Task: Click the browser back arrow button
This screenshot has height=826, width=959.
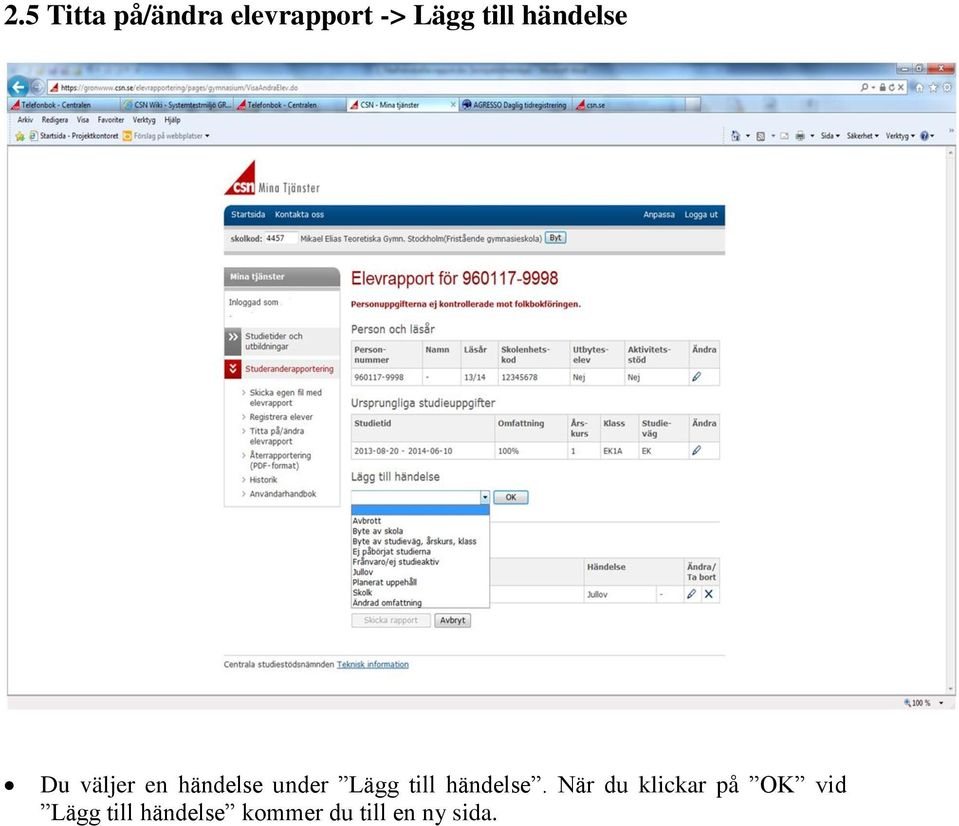Action: tap(19, 87)
